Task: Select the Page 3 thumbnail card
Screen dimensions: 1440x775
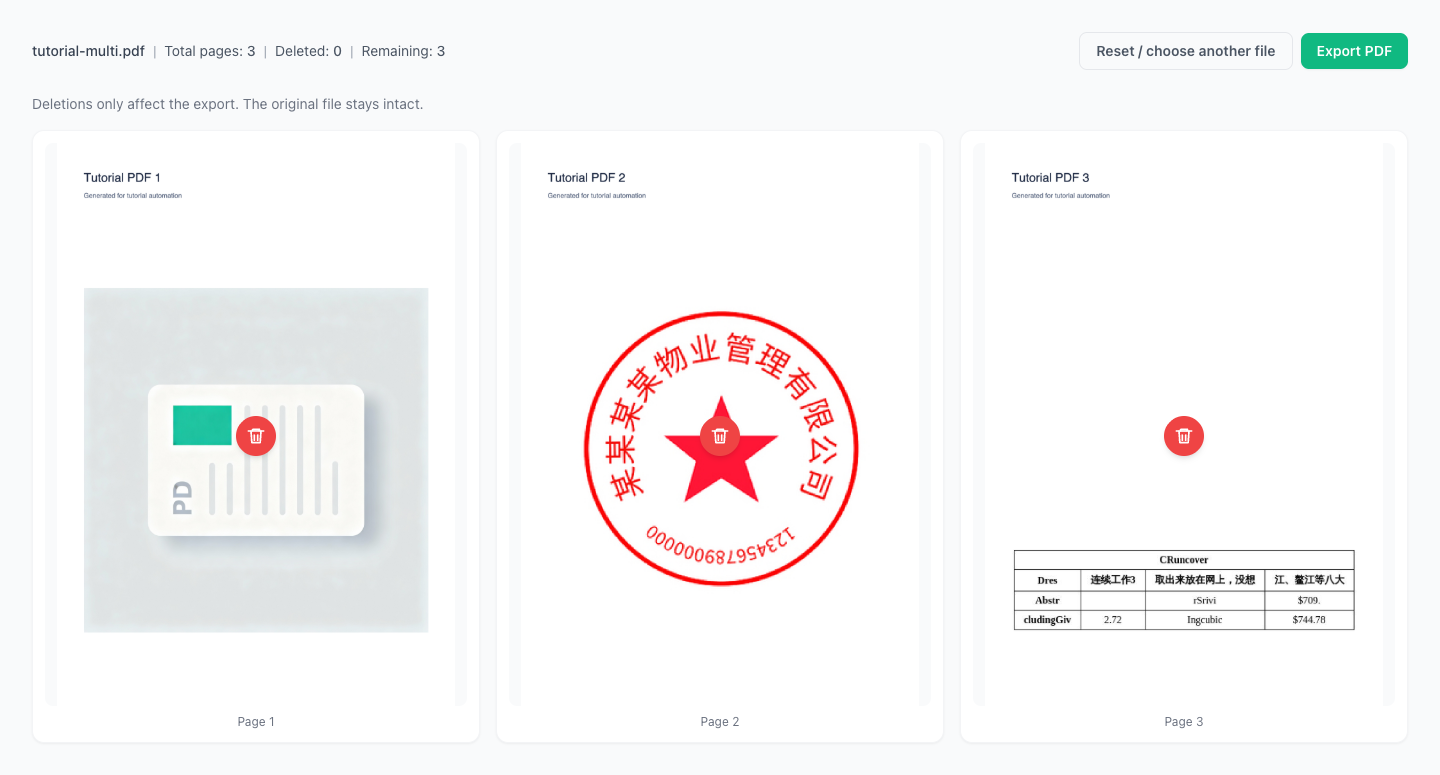Action: pyautogui.click(x=1183, y=250)
